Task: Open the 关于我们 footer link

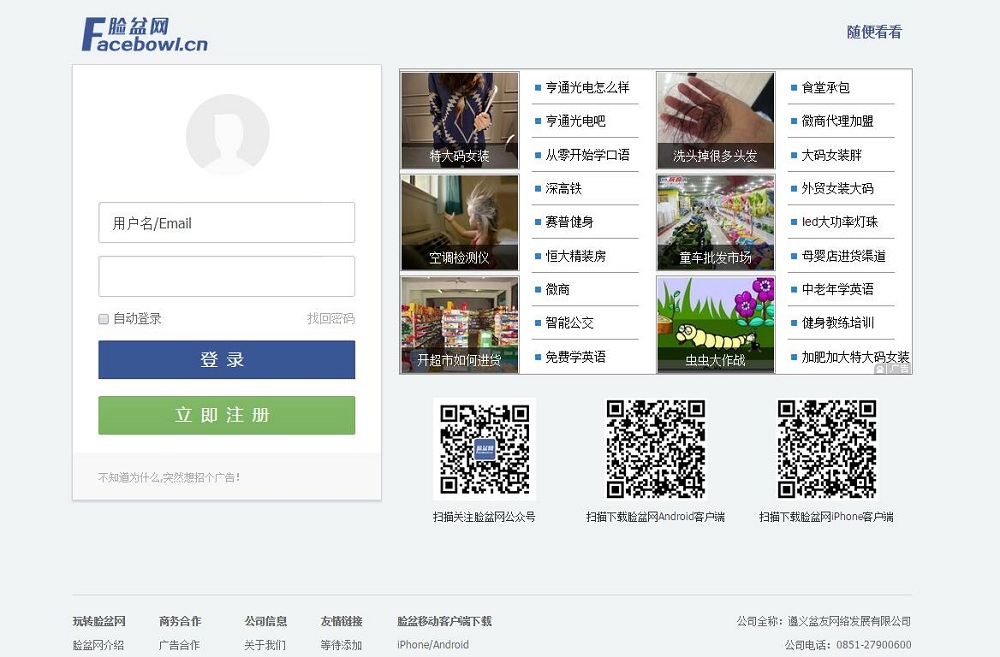Action: pos(265,645)
